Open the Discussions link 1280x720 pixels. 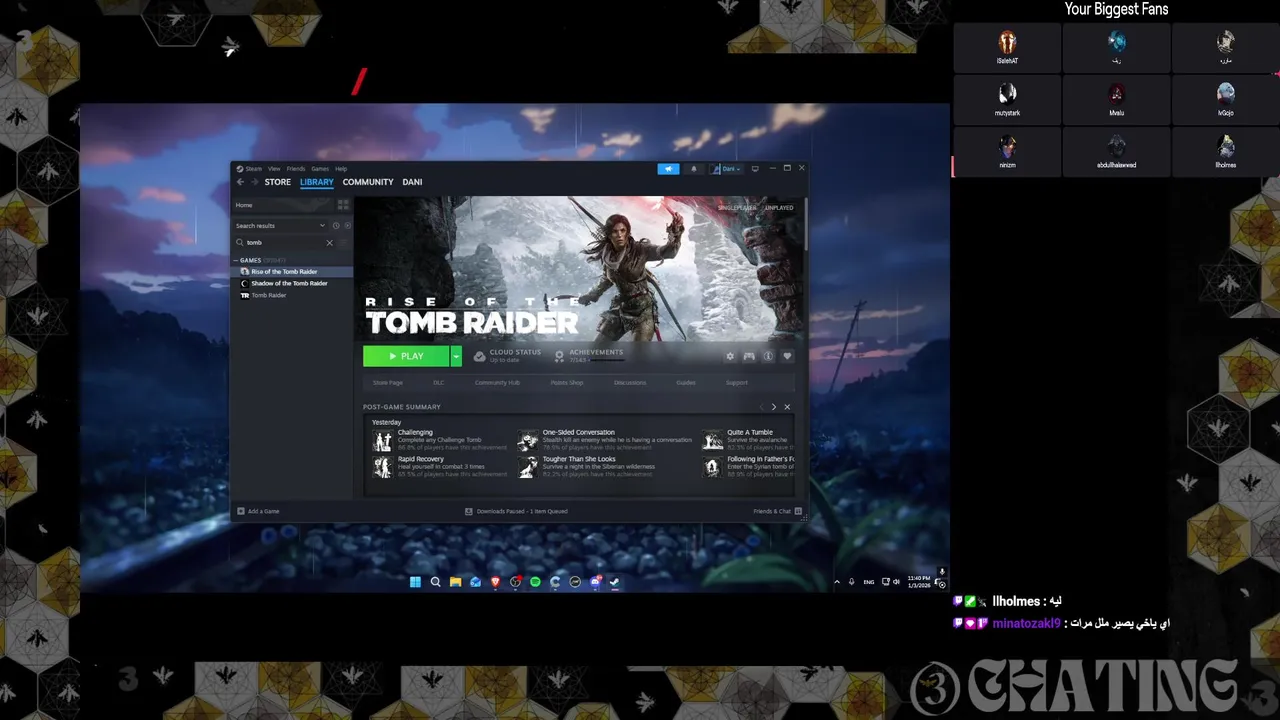coord(630,383)
